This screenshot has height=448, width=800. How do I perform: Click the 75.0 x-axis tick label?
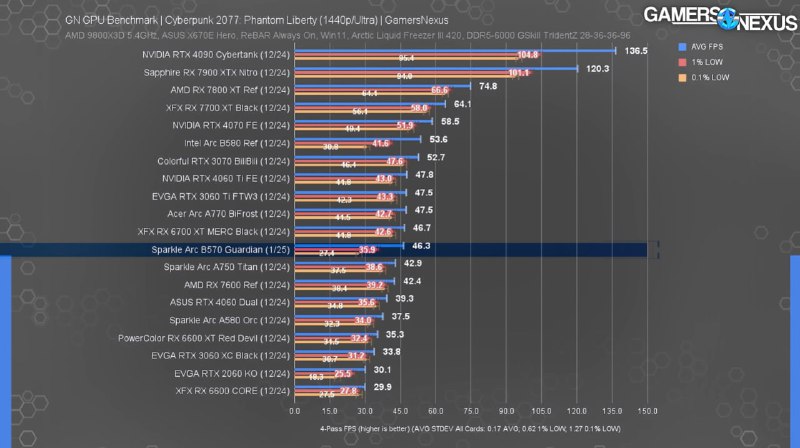[x=471, y=411]
